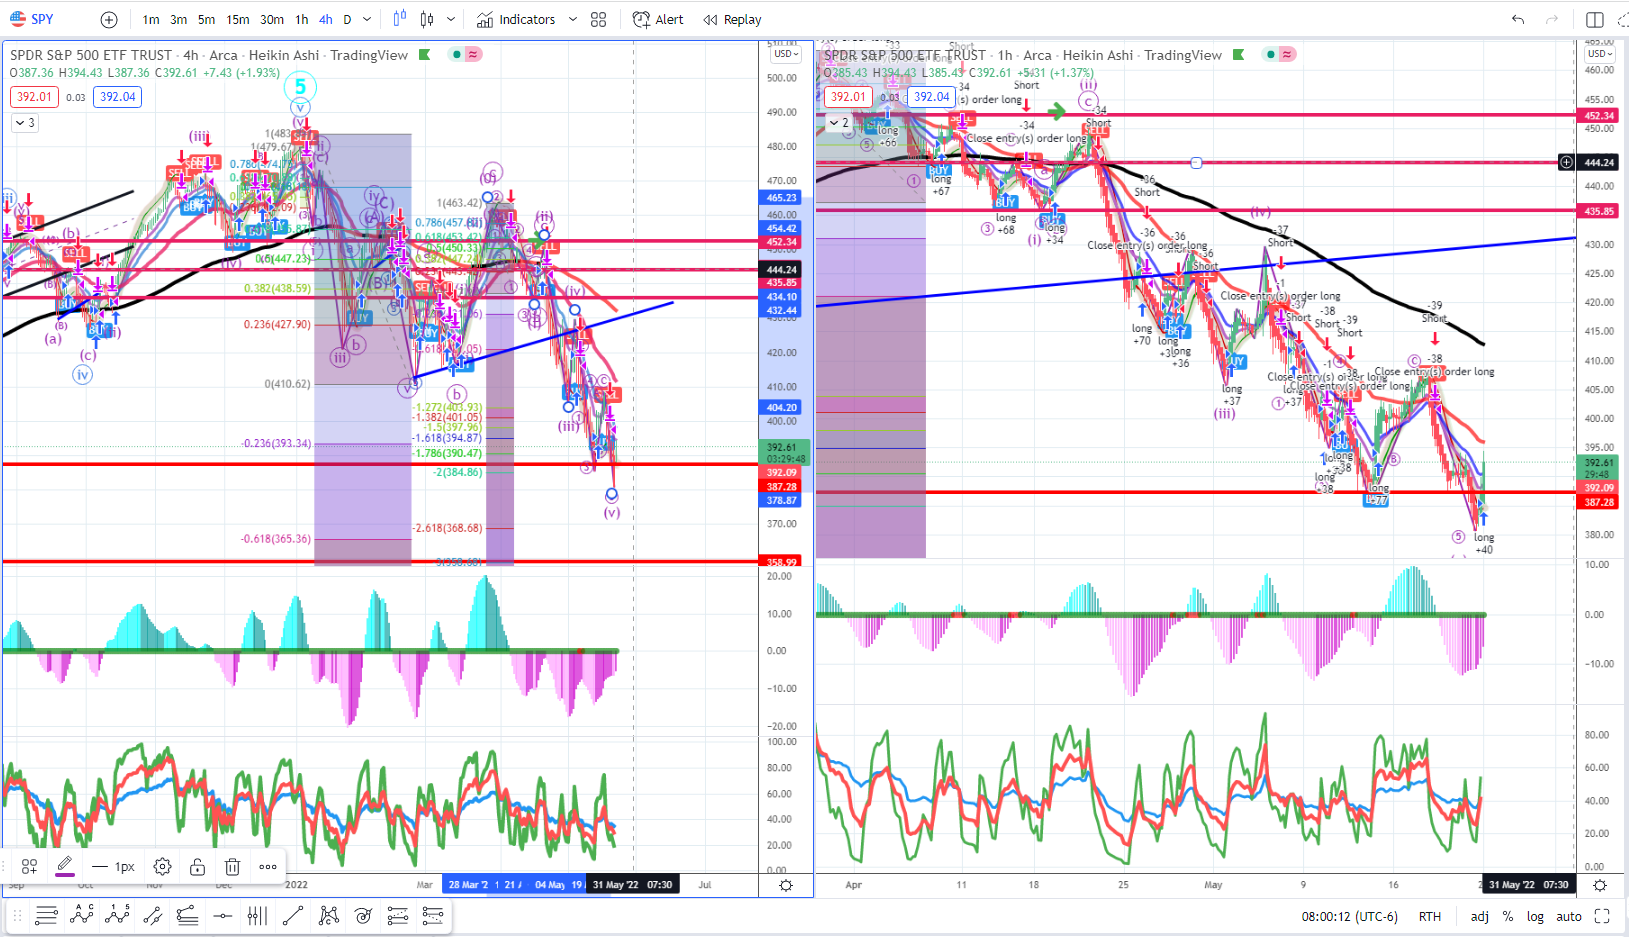Select the ABC correction wave tool
Viewport: 1629px width, 937px height.
pos(82,915)
